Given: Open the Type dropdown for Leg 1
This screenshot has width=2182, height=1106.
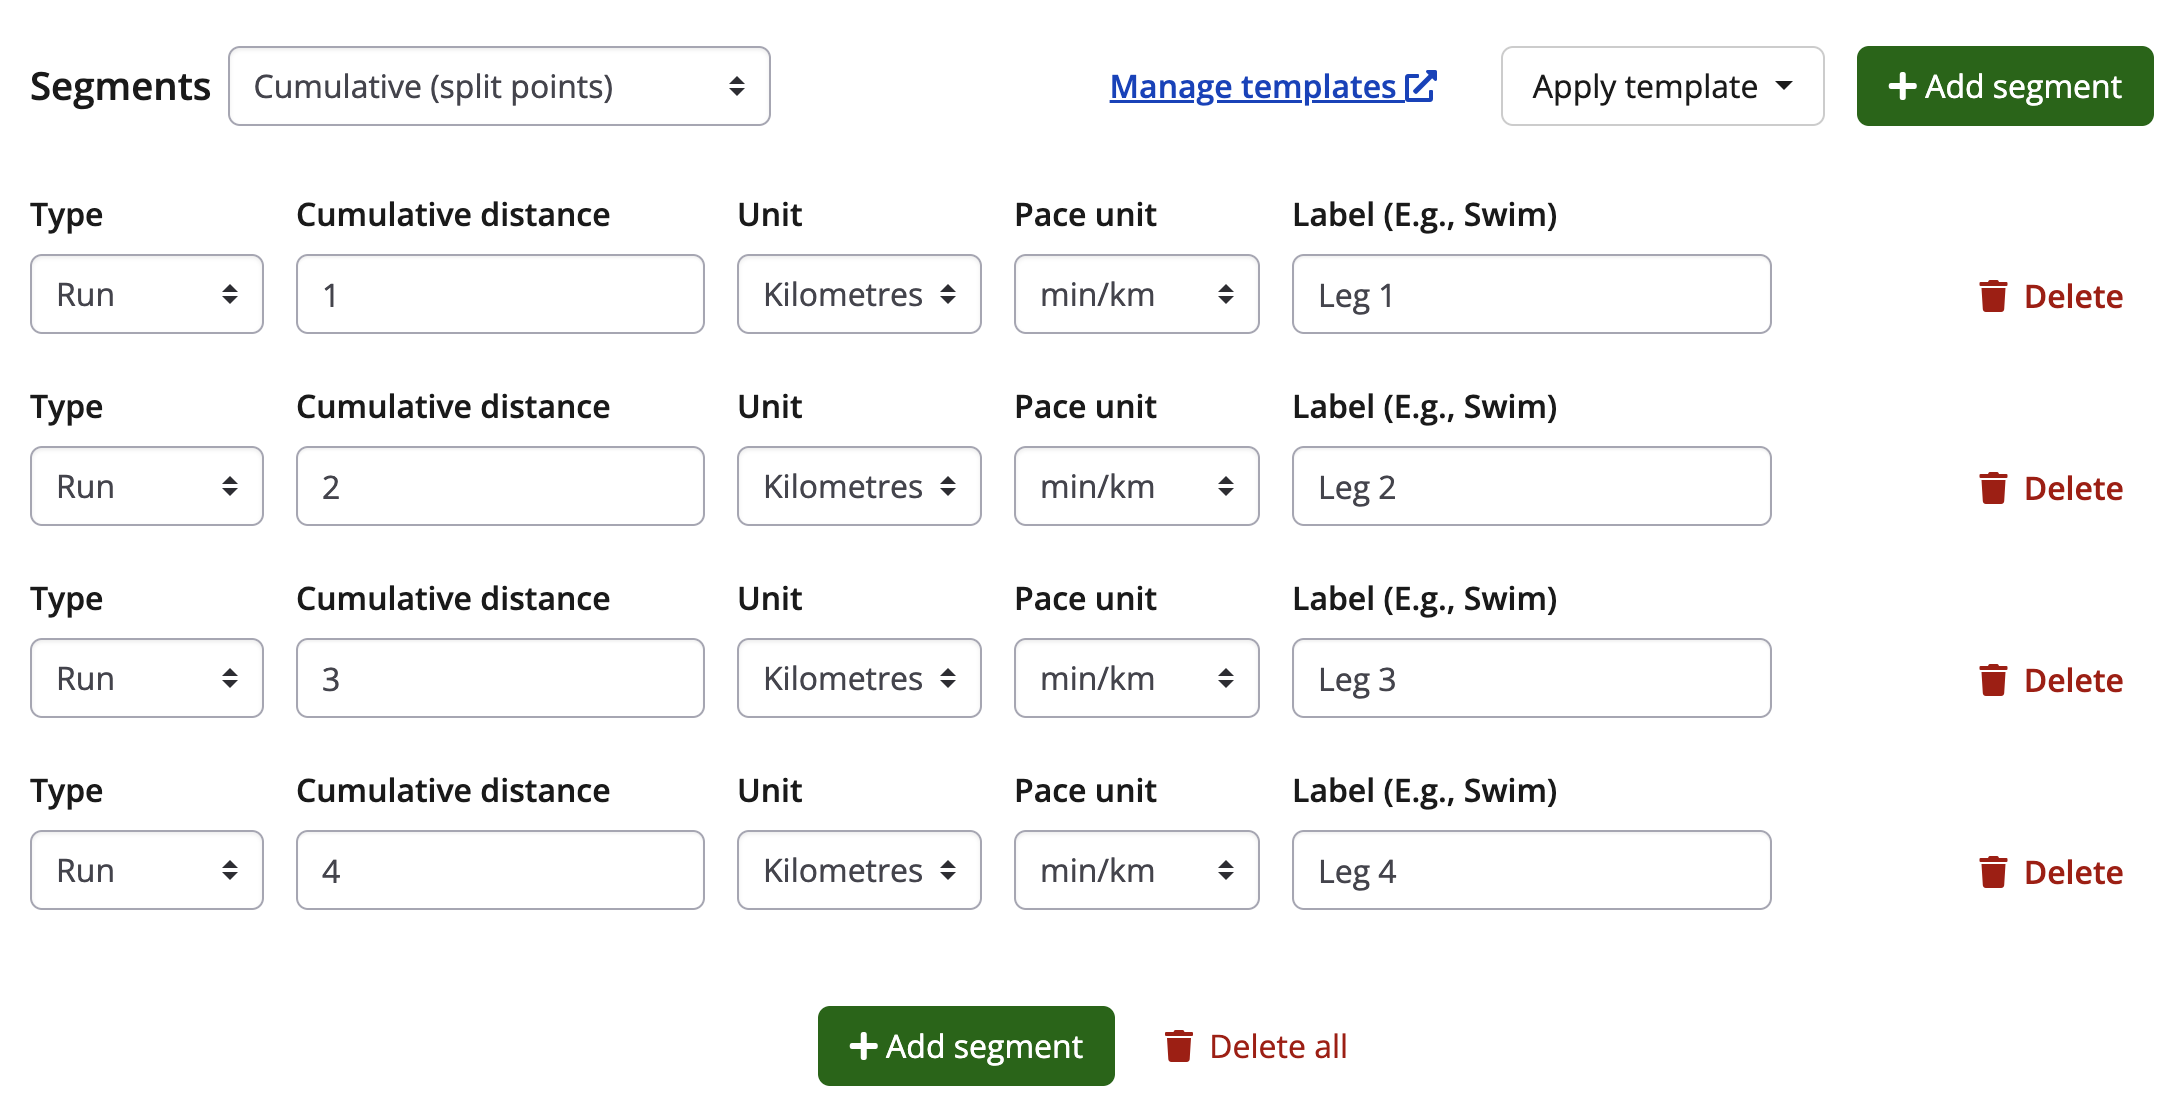Looking at the screenshot, I should pyautogui.click(x=147, y=295).
